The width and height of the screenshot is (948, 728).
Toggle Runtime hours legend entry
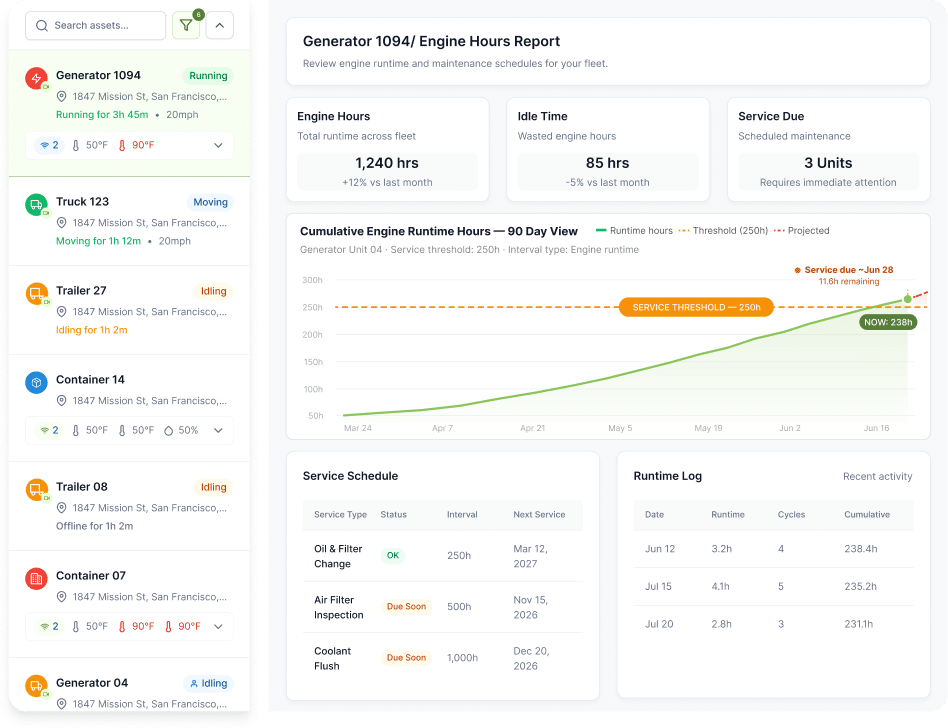pyautogui.click(x=634, y=230)
